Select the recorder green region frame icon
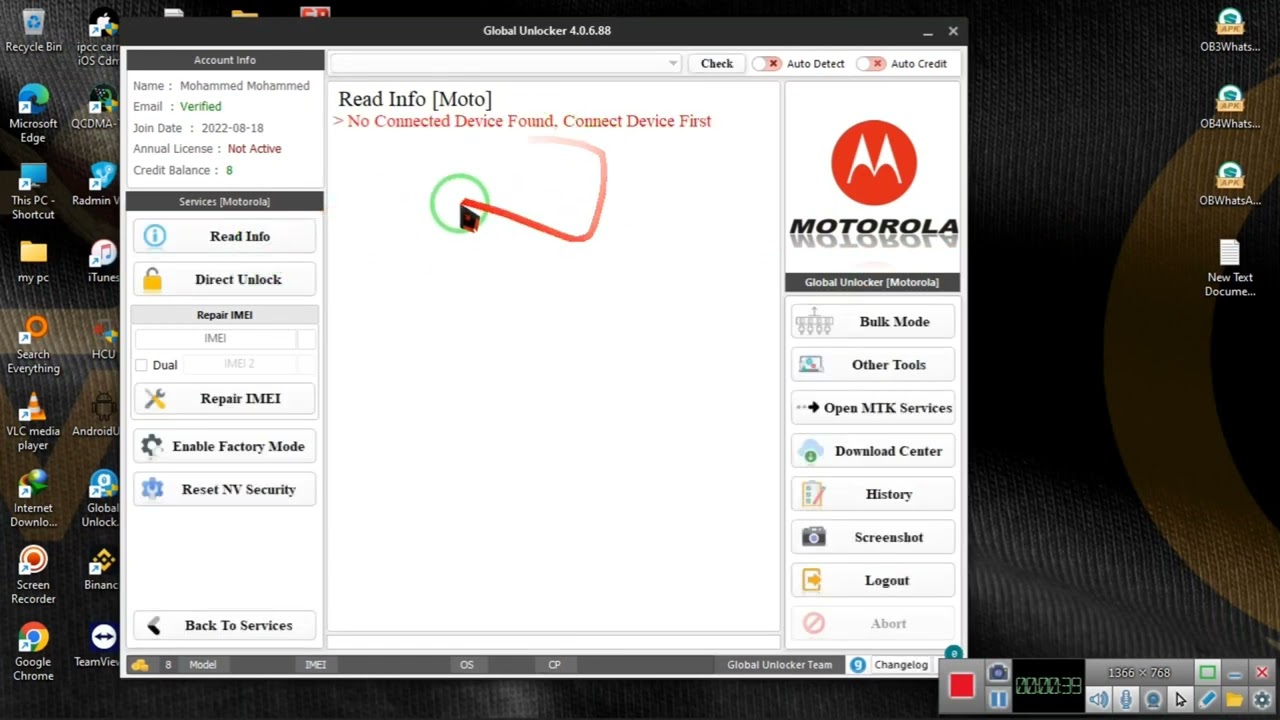 click(1207, 673)
